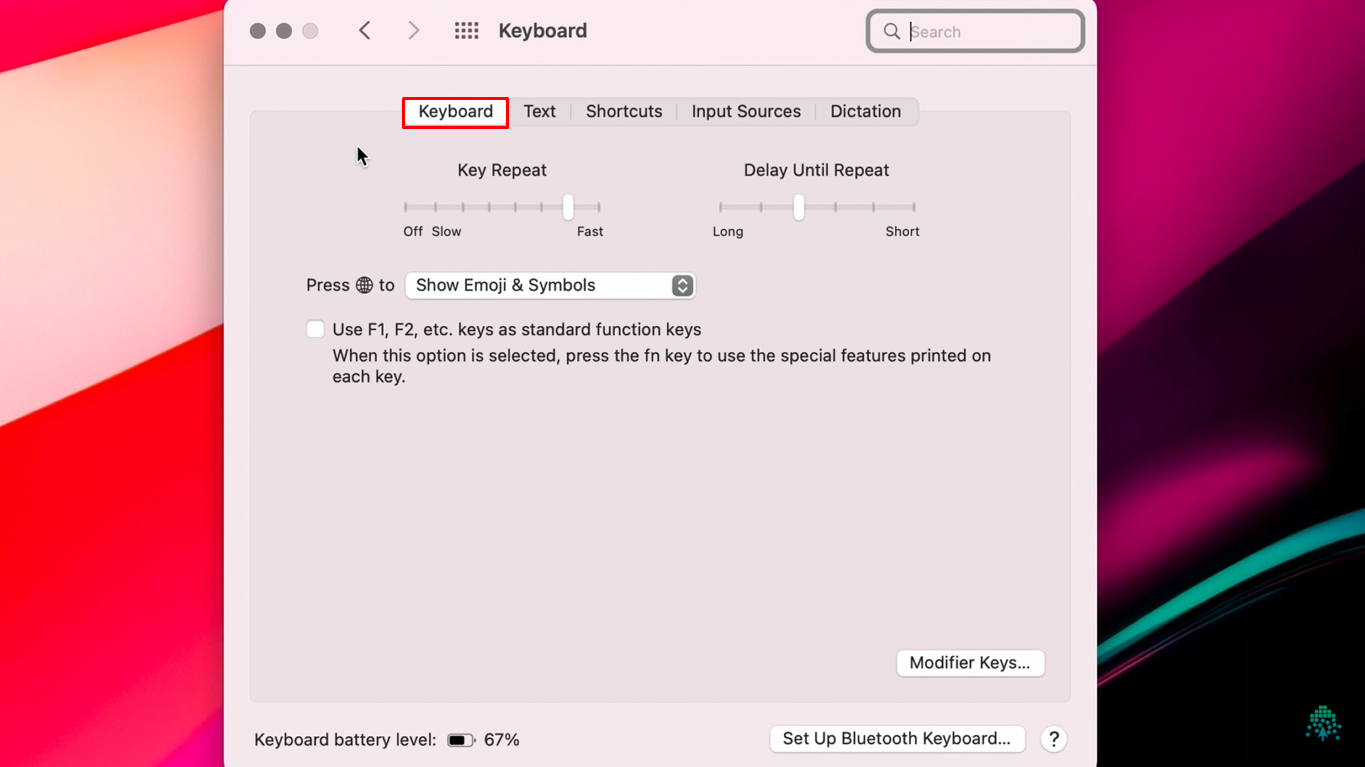This screenshot has width=1365, height=767.
Task: Switch to the Dictation tab
Action: [865, 111]
